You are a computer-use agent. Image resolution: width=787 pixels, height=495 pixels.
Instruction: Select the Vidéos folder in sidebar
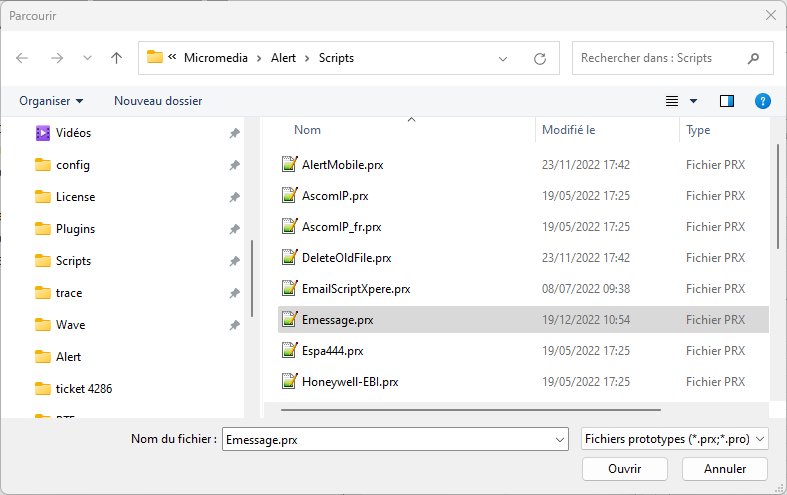click(x=73, y=133)
